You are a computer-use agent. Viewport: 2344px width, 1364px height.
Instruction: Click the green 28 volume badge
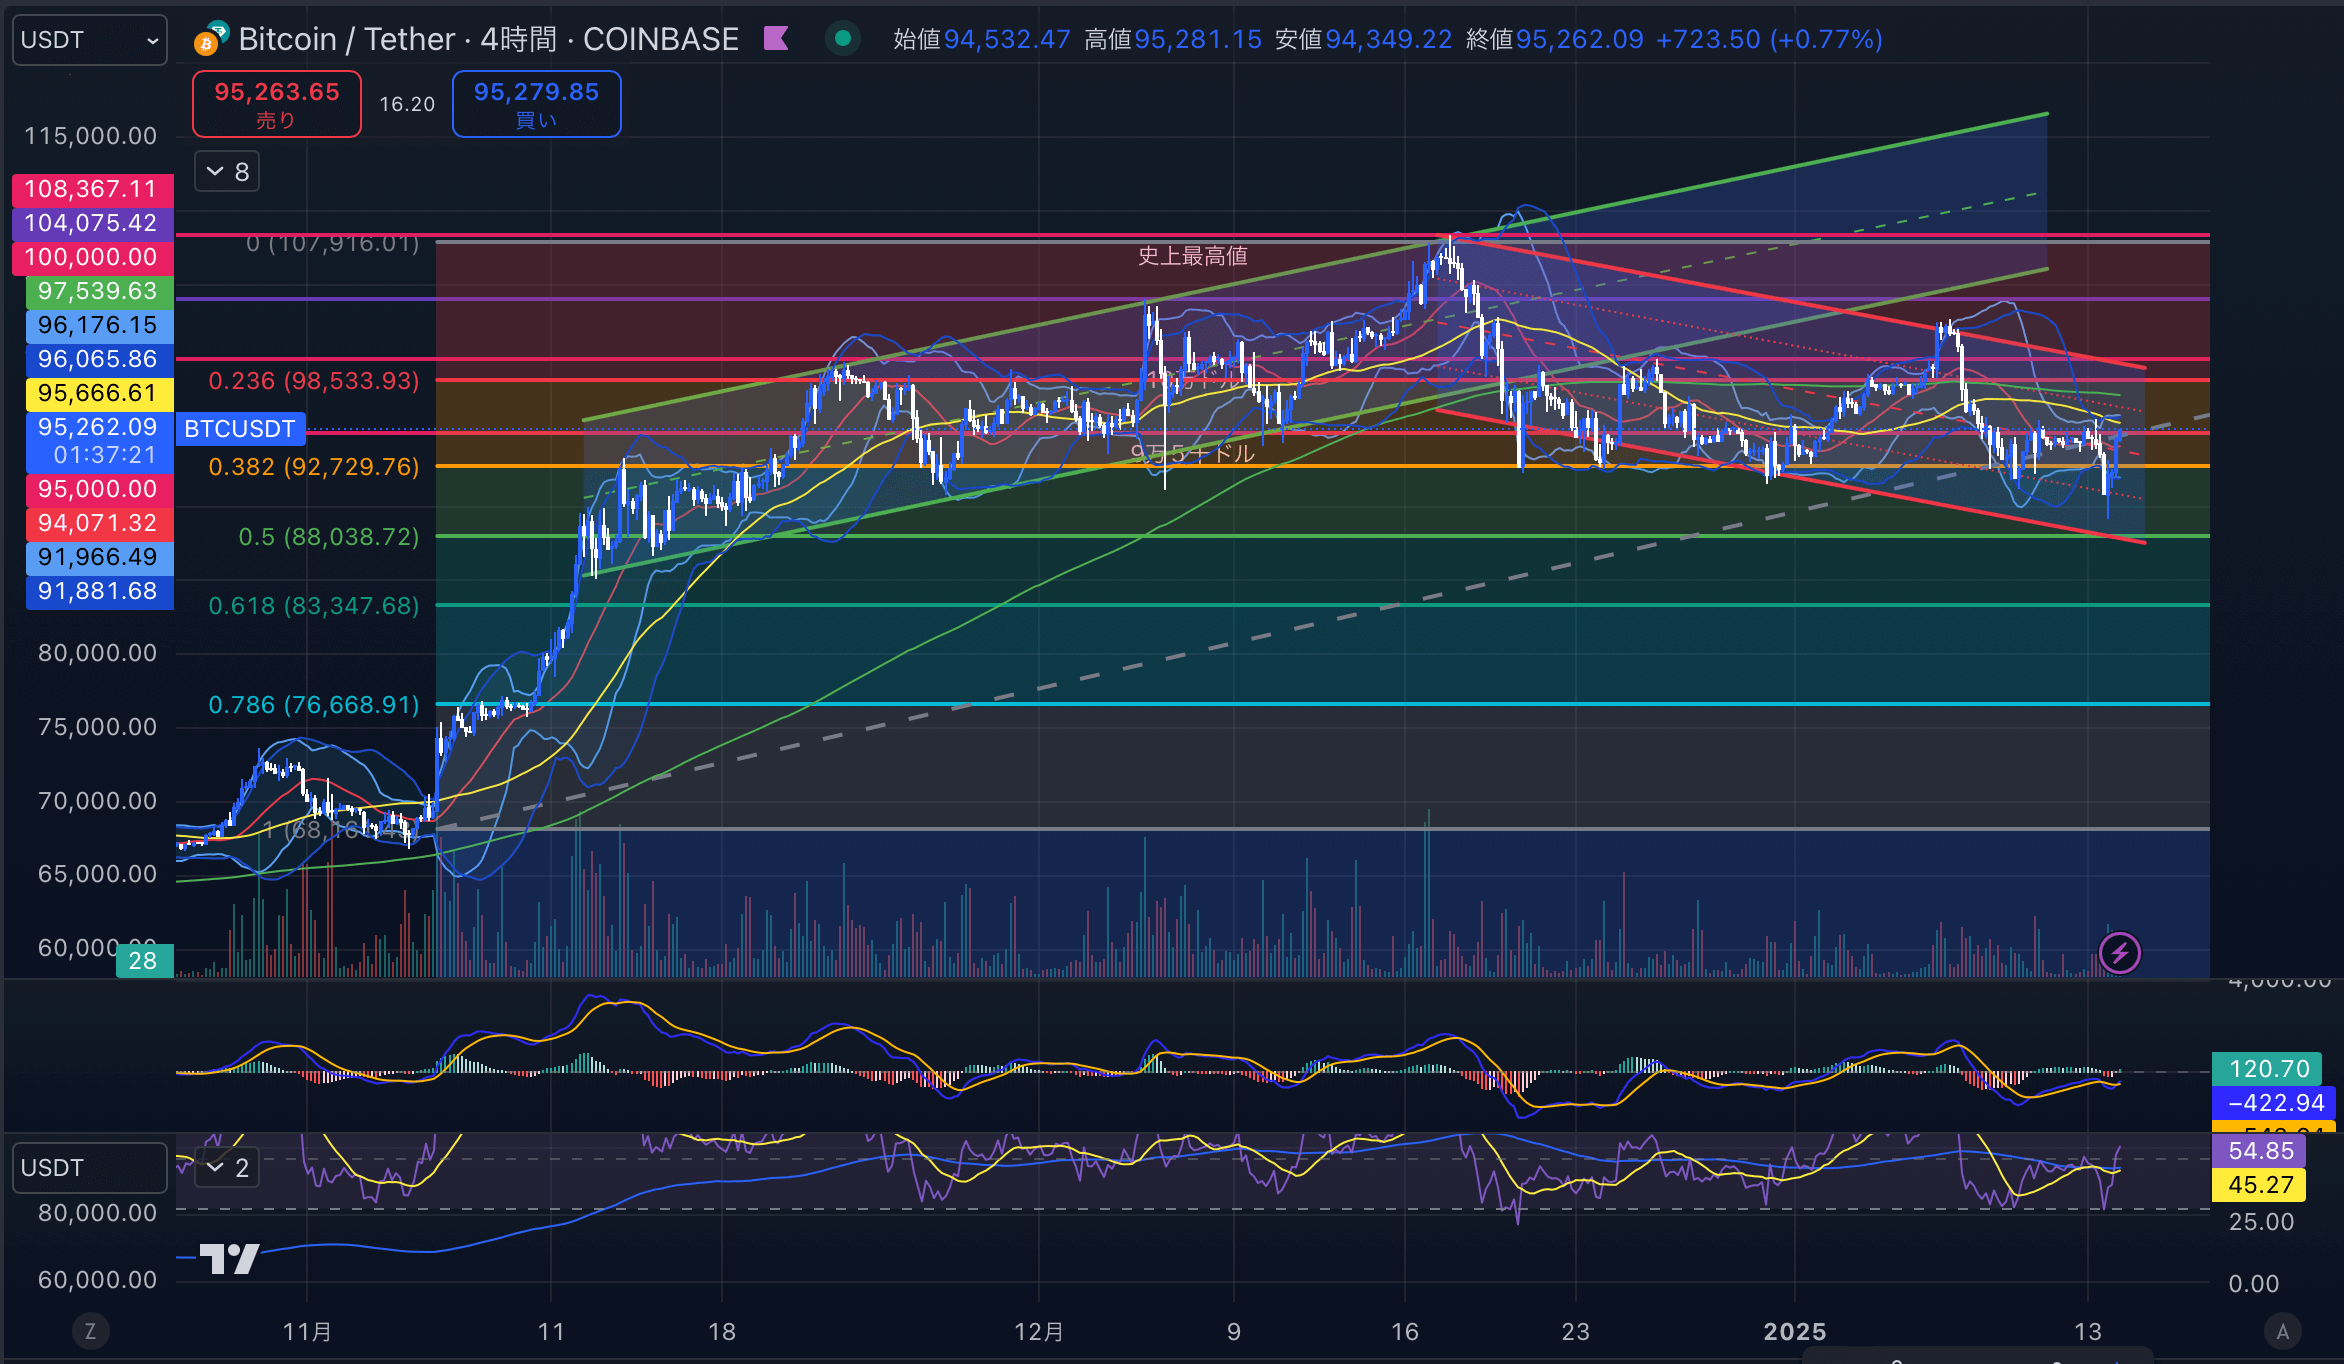(x=144, y=961)
